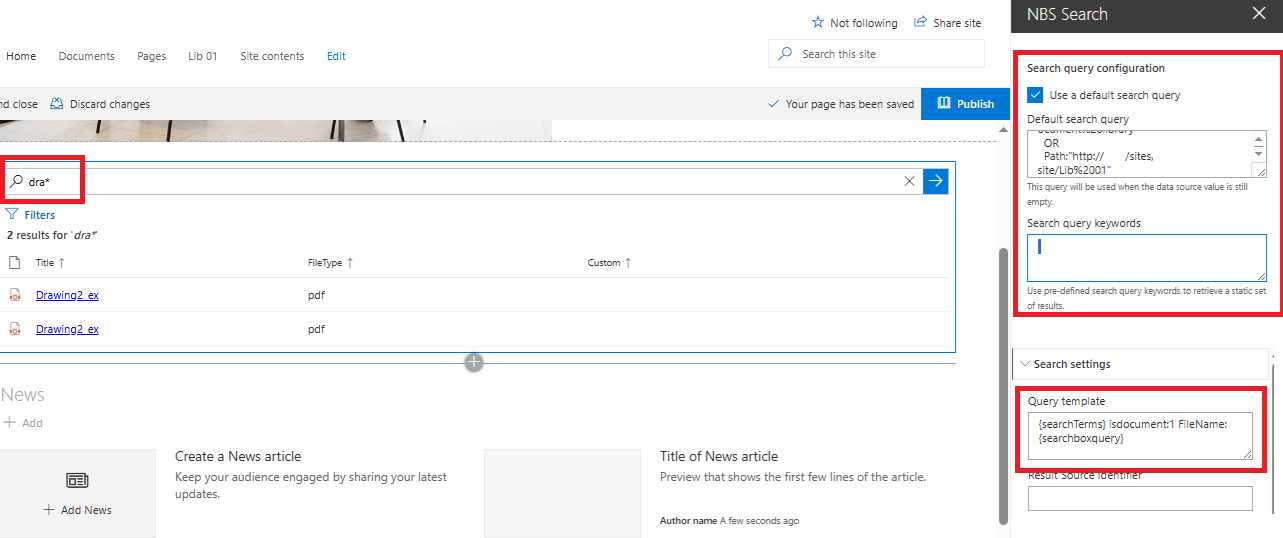This screenshot has height=538, width=1283.
Task: Click the Result Source Identifier field
Action: [1140, 498]
